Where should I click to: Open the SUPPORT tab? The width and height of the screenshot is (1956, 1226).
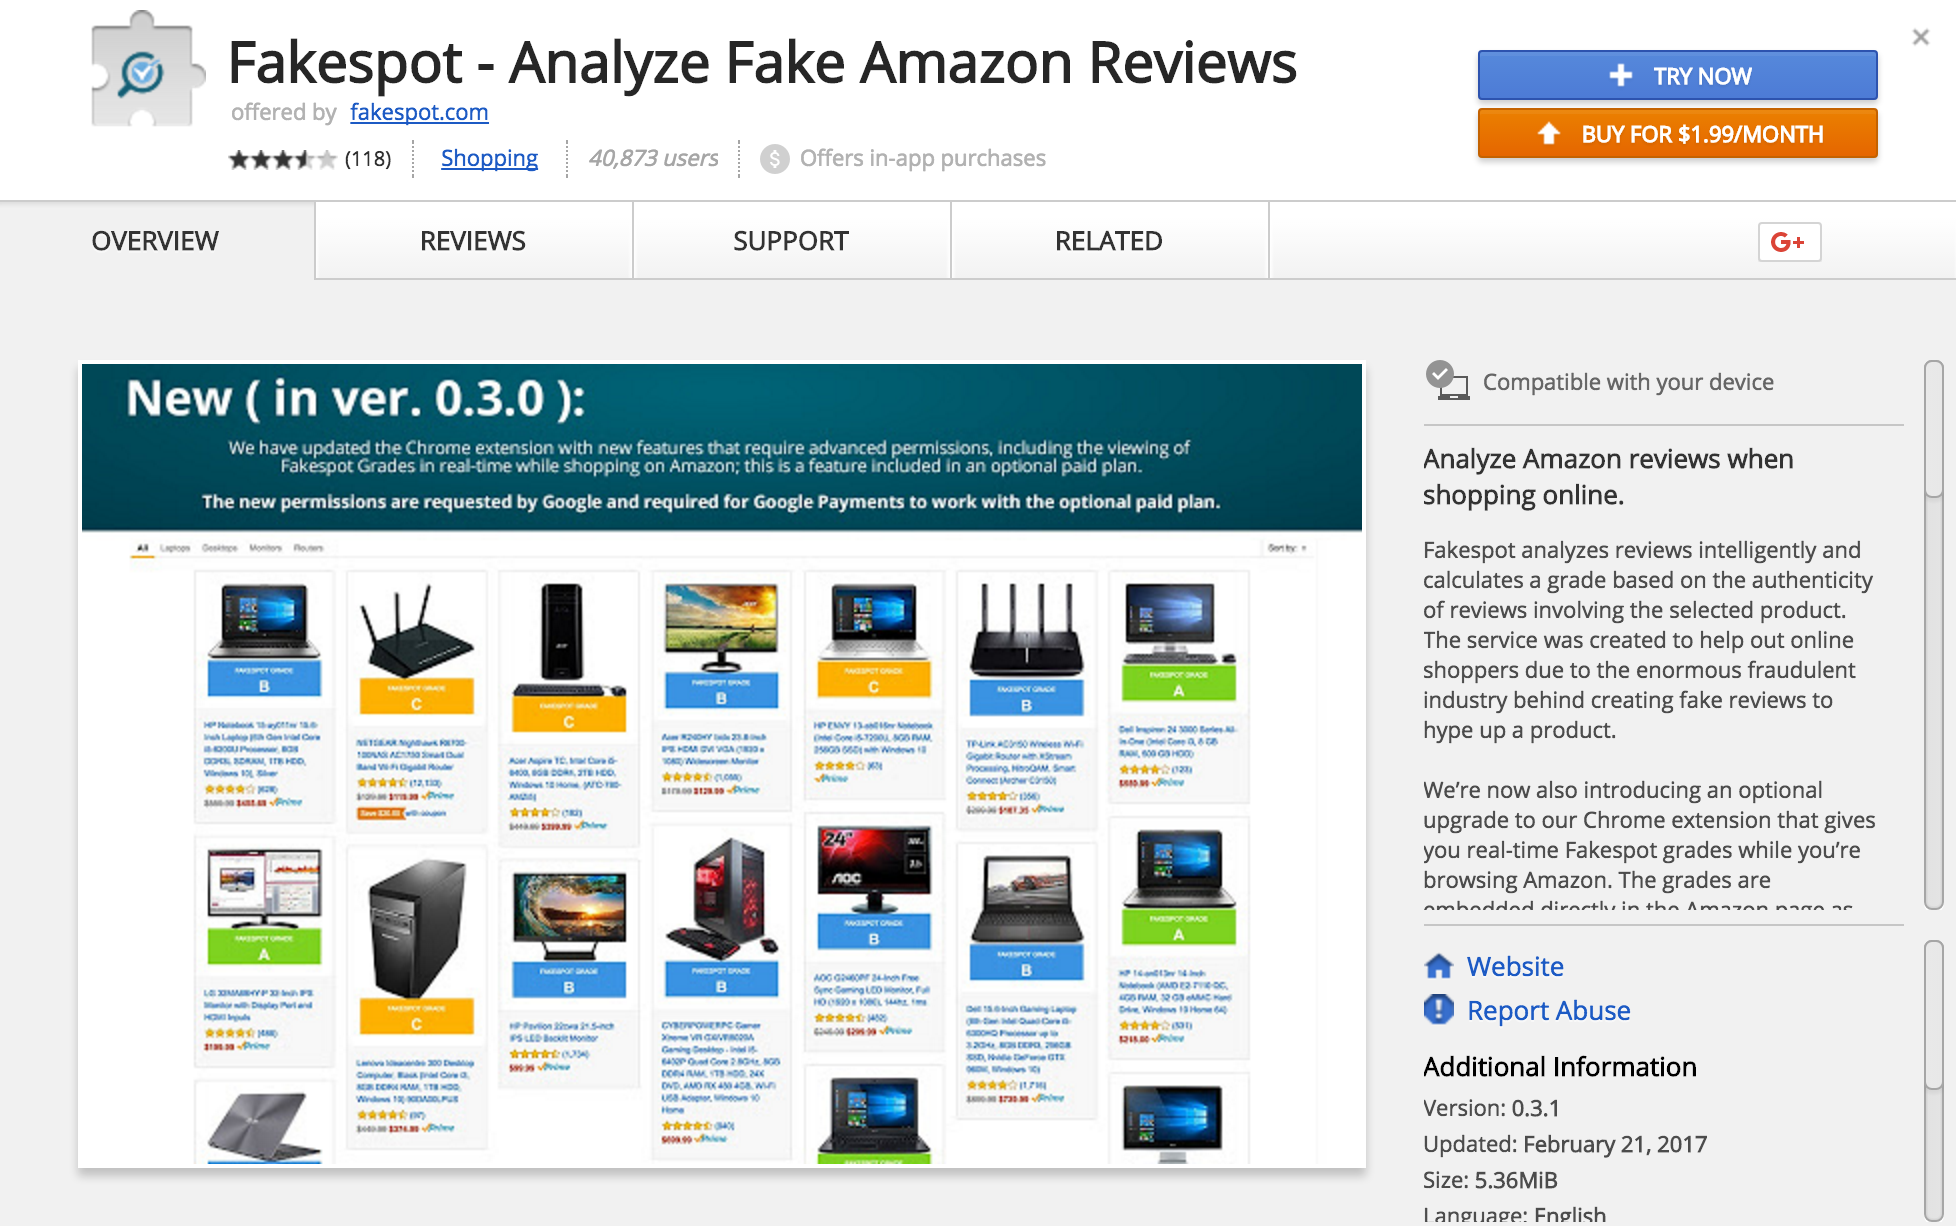pyautogui.click(x=791, y=241)
